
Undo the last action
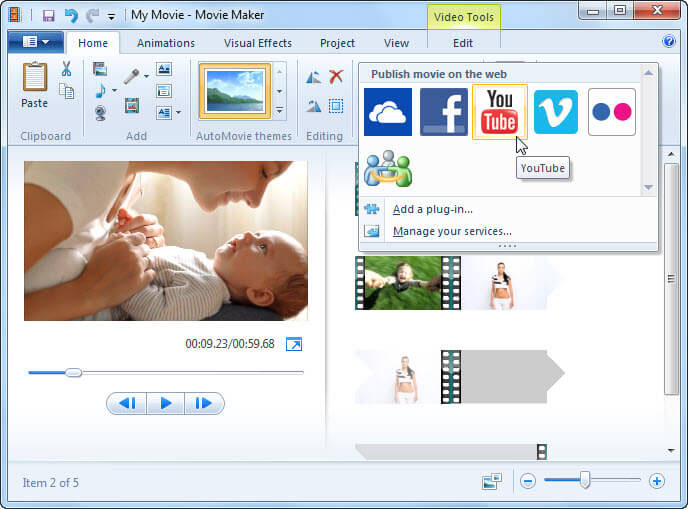pos(71,16)
